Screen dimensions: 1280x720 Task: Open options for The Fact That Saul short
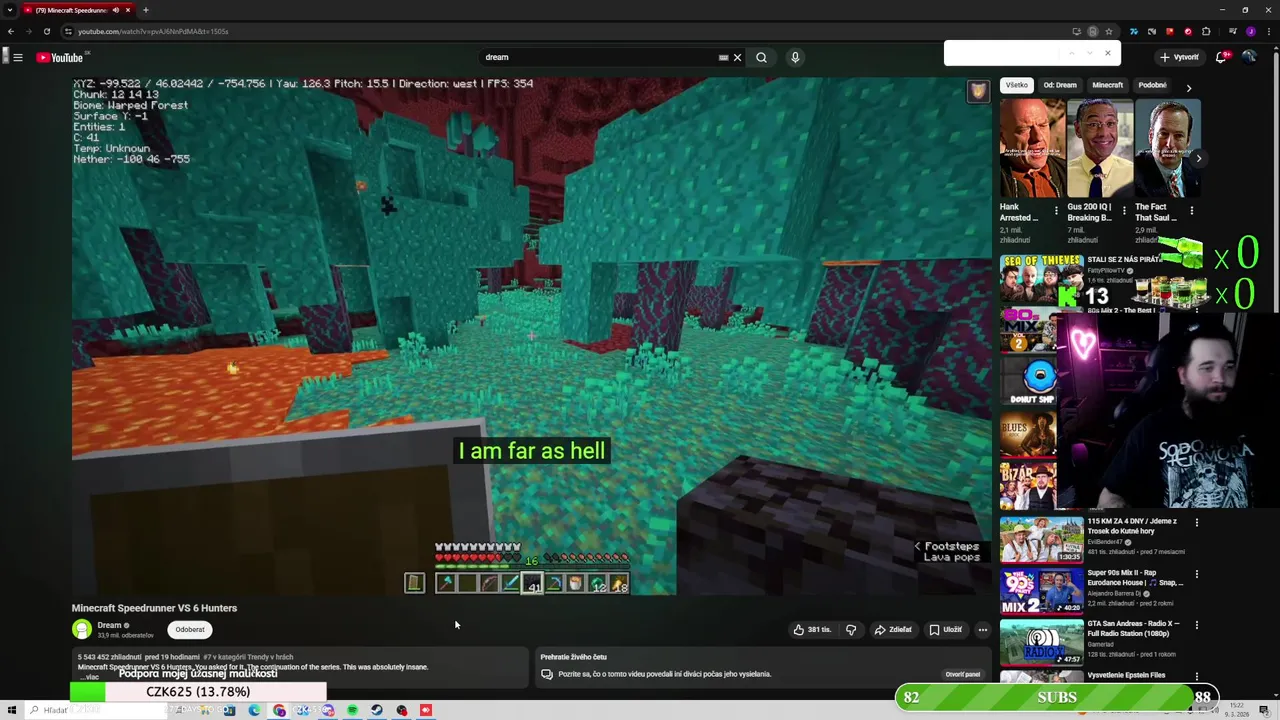[x=1192, y=211]
